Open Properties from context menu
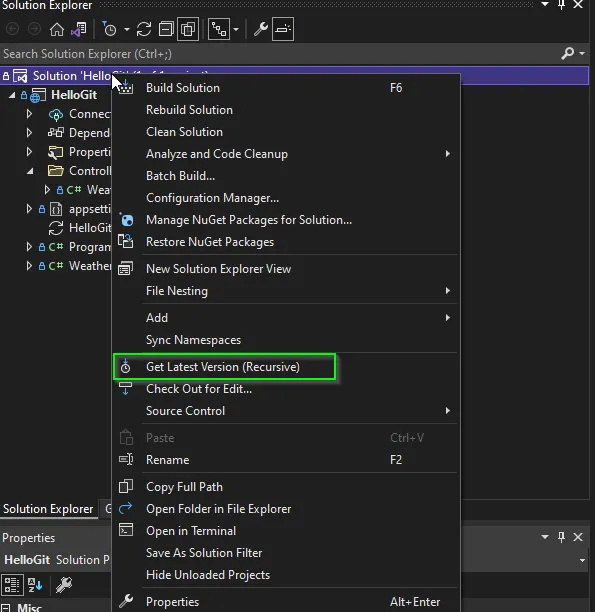The height and width of the screenshot is (612, 595). [286, 601]
